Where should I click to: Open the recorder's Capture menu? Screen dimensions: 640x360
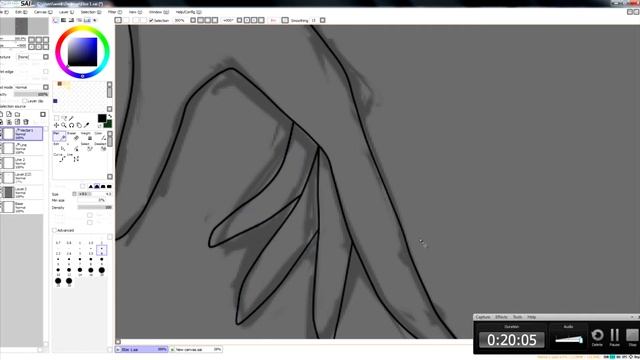coord(483,317)
